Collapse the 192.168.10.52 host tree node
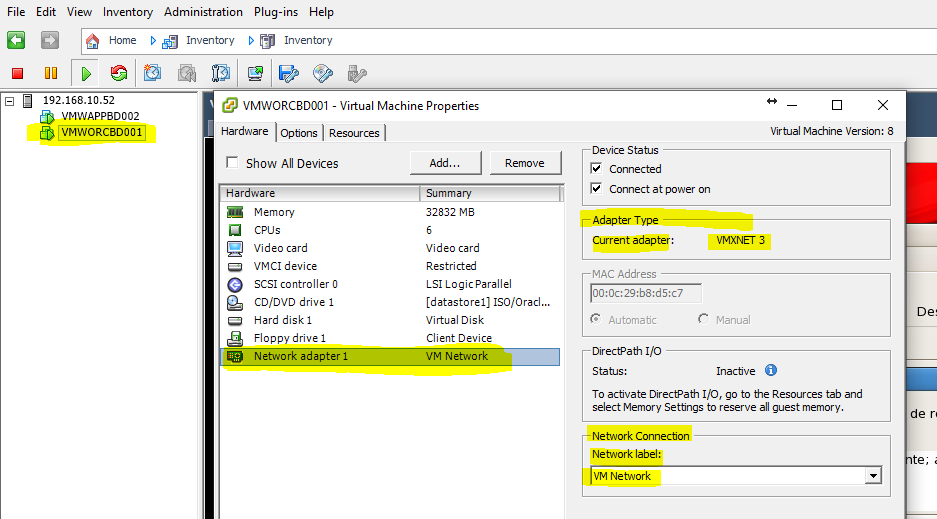 pos(10,101)
